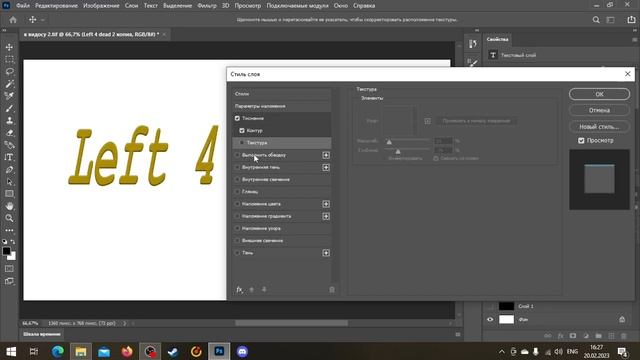Select the Lasso tool
The width and height of the screenshot is (640, 360).
(x=9, y=71)
